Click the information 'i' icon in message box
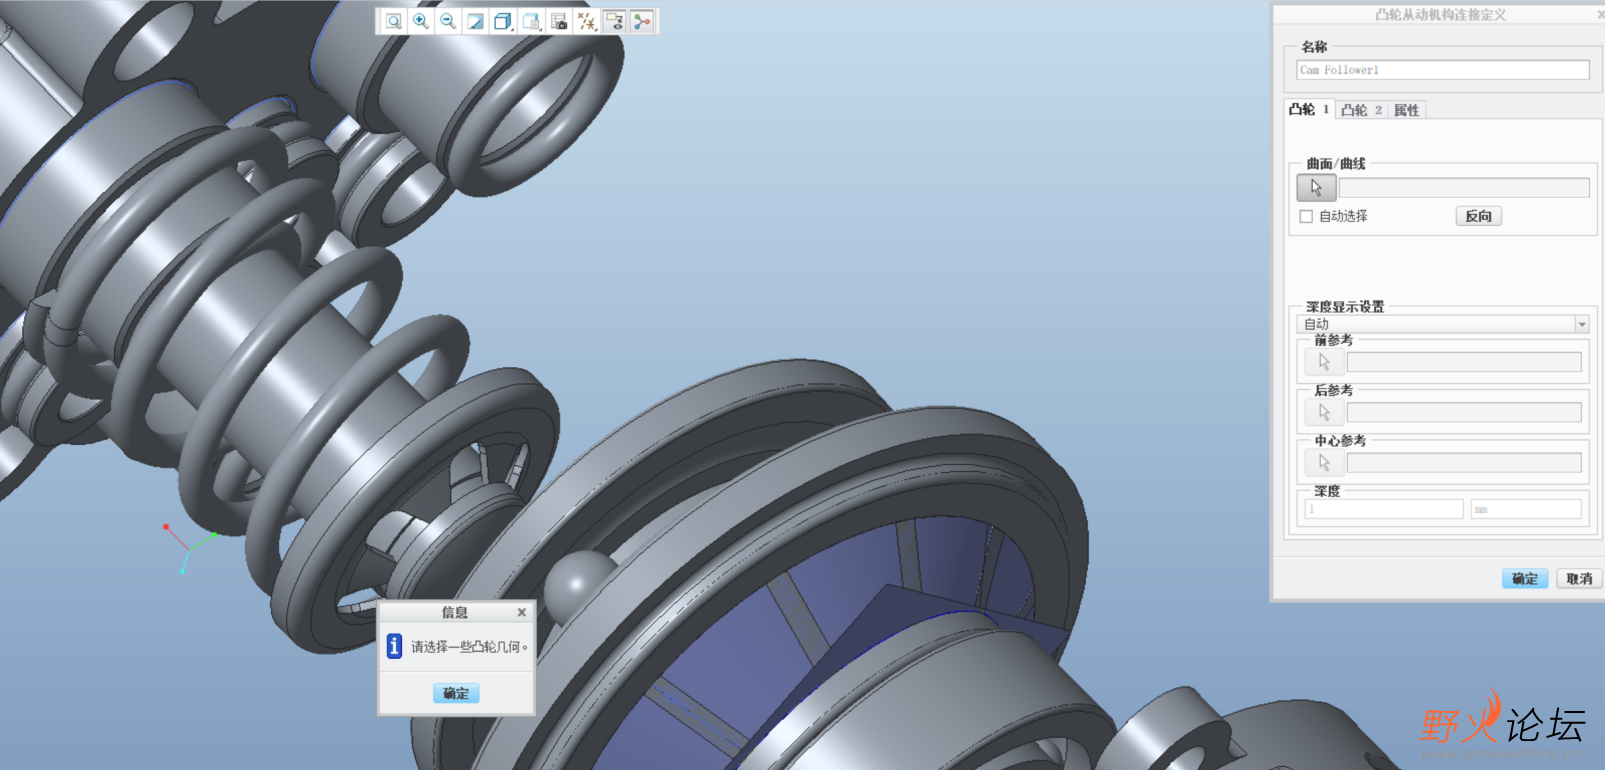The width and height of the screenshot is (1605, 770). pyautogui.click(x=394, y=646)
